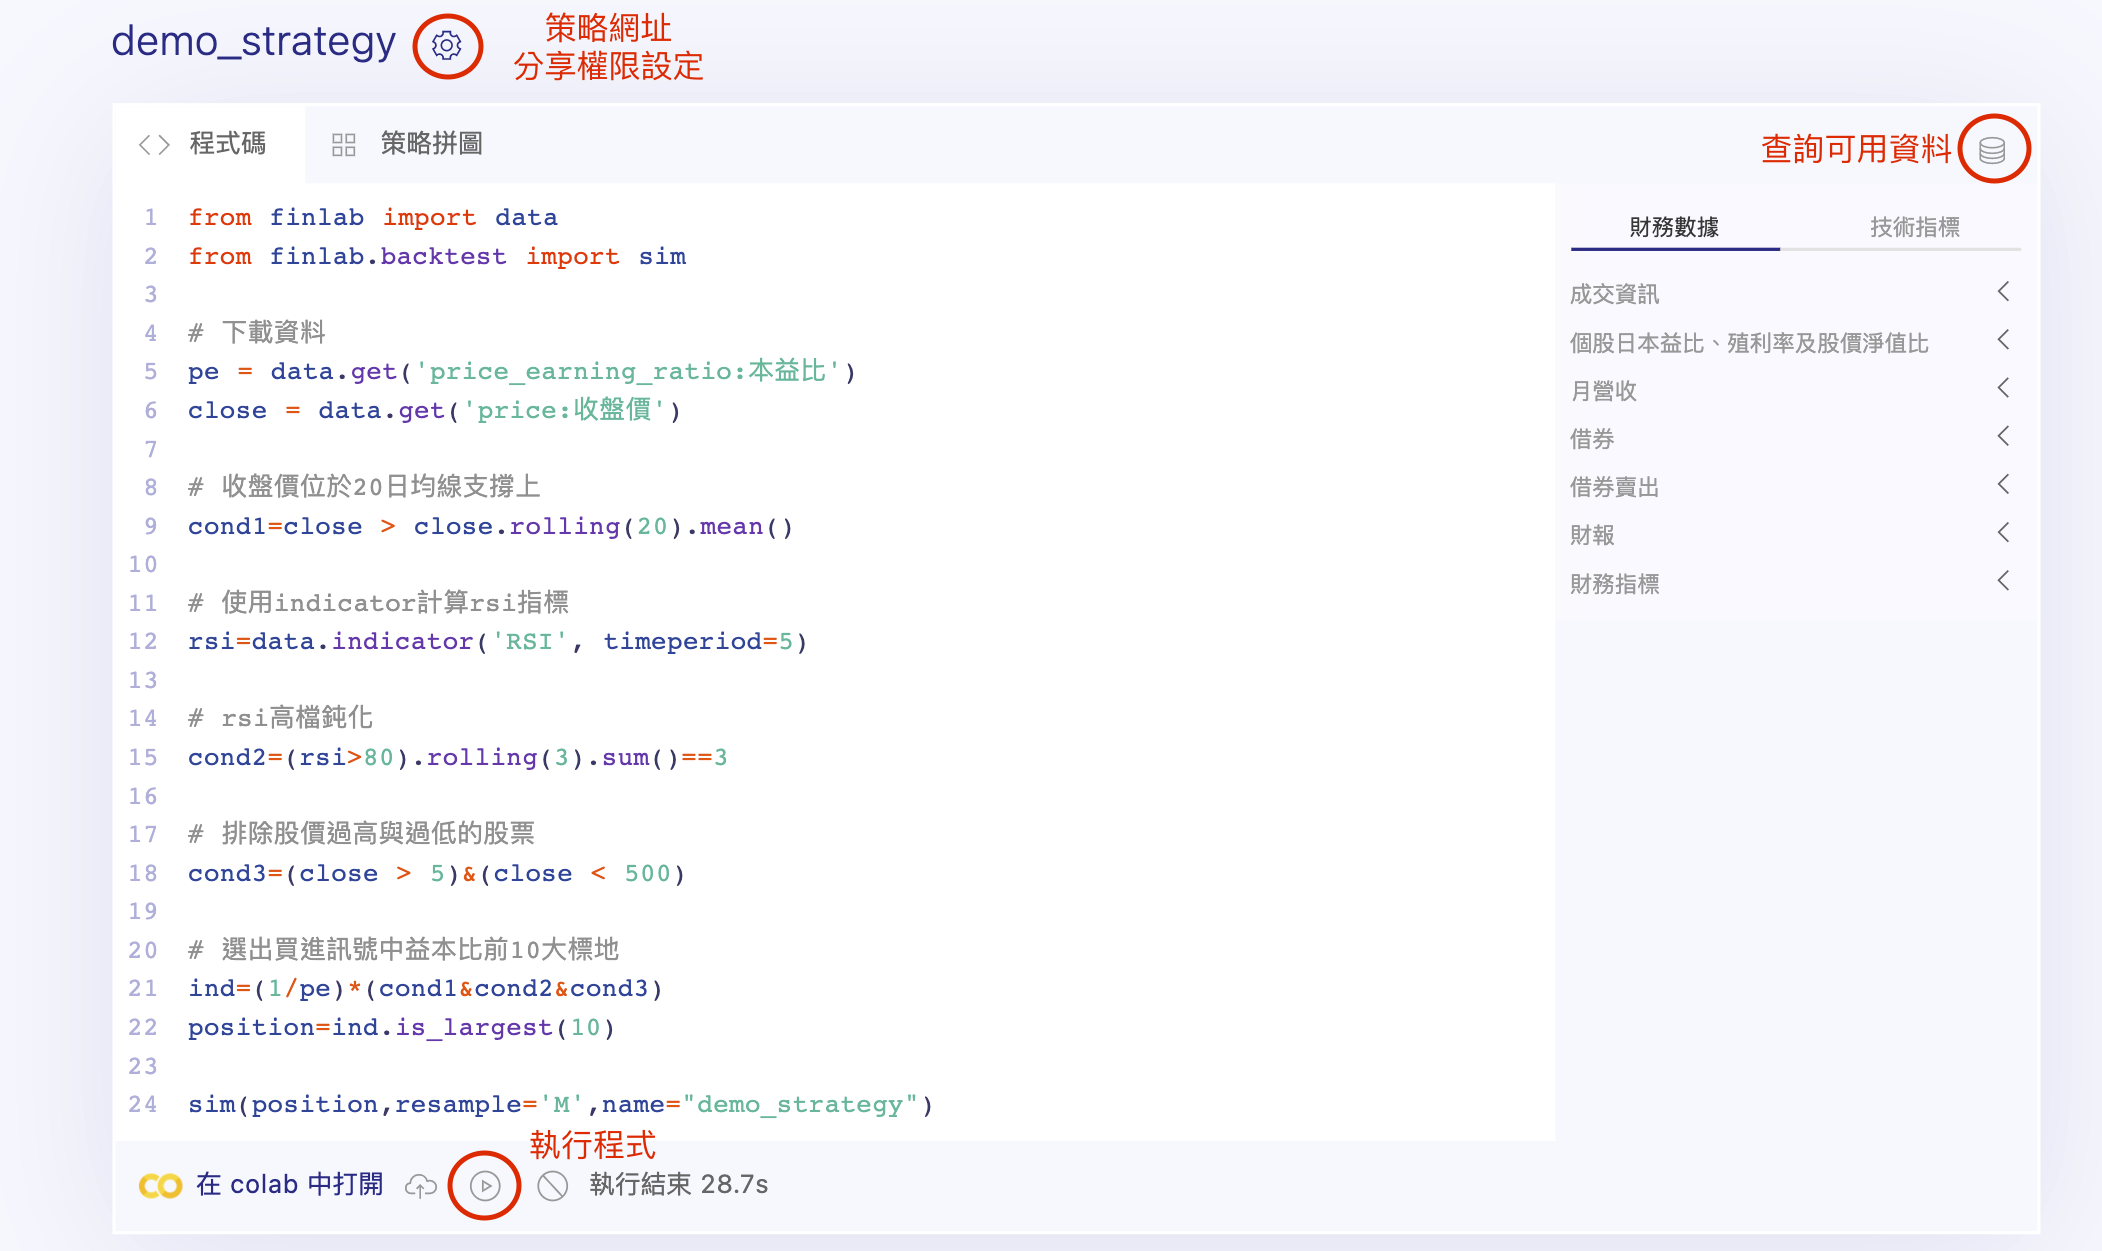
Task: Expand the 借券賣出 category
Action: [x=1614, y=487]
